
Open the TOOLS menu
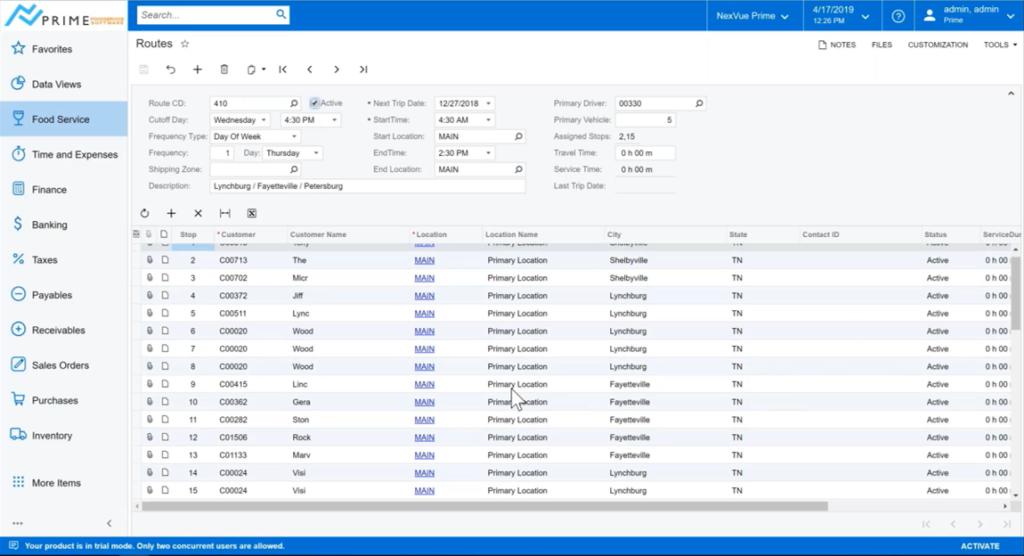(x=1000, y=45)
